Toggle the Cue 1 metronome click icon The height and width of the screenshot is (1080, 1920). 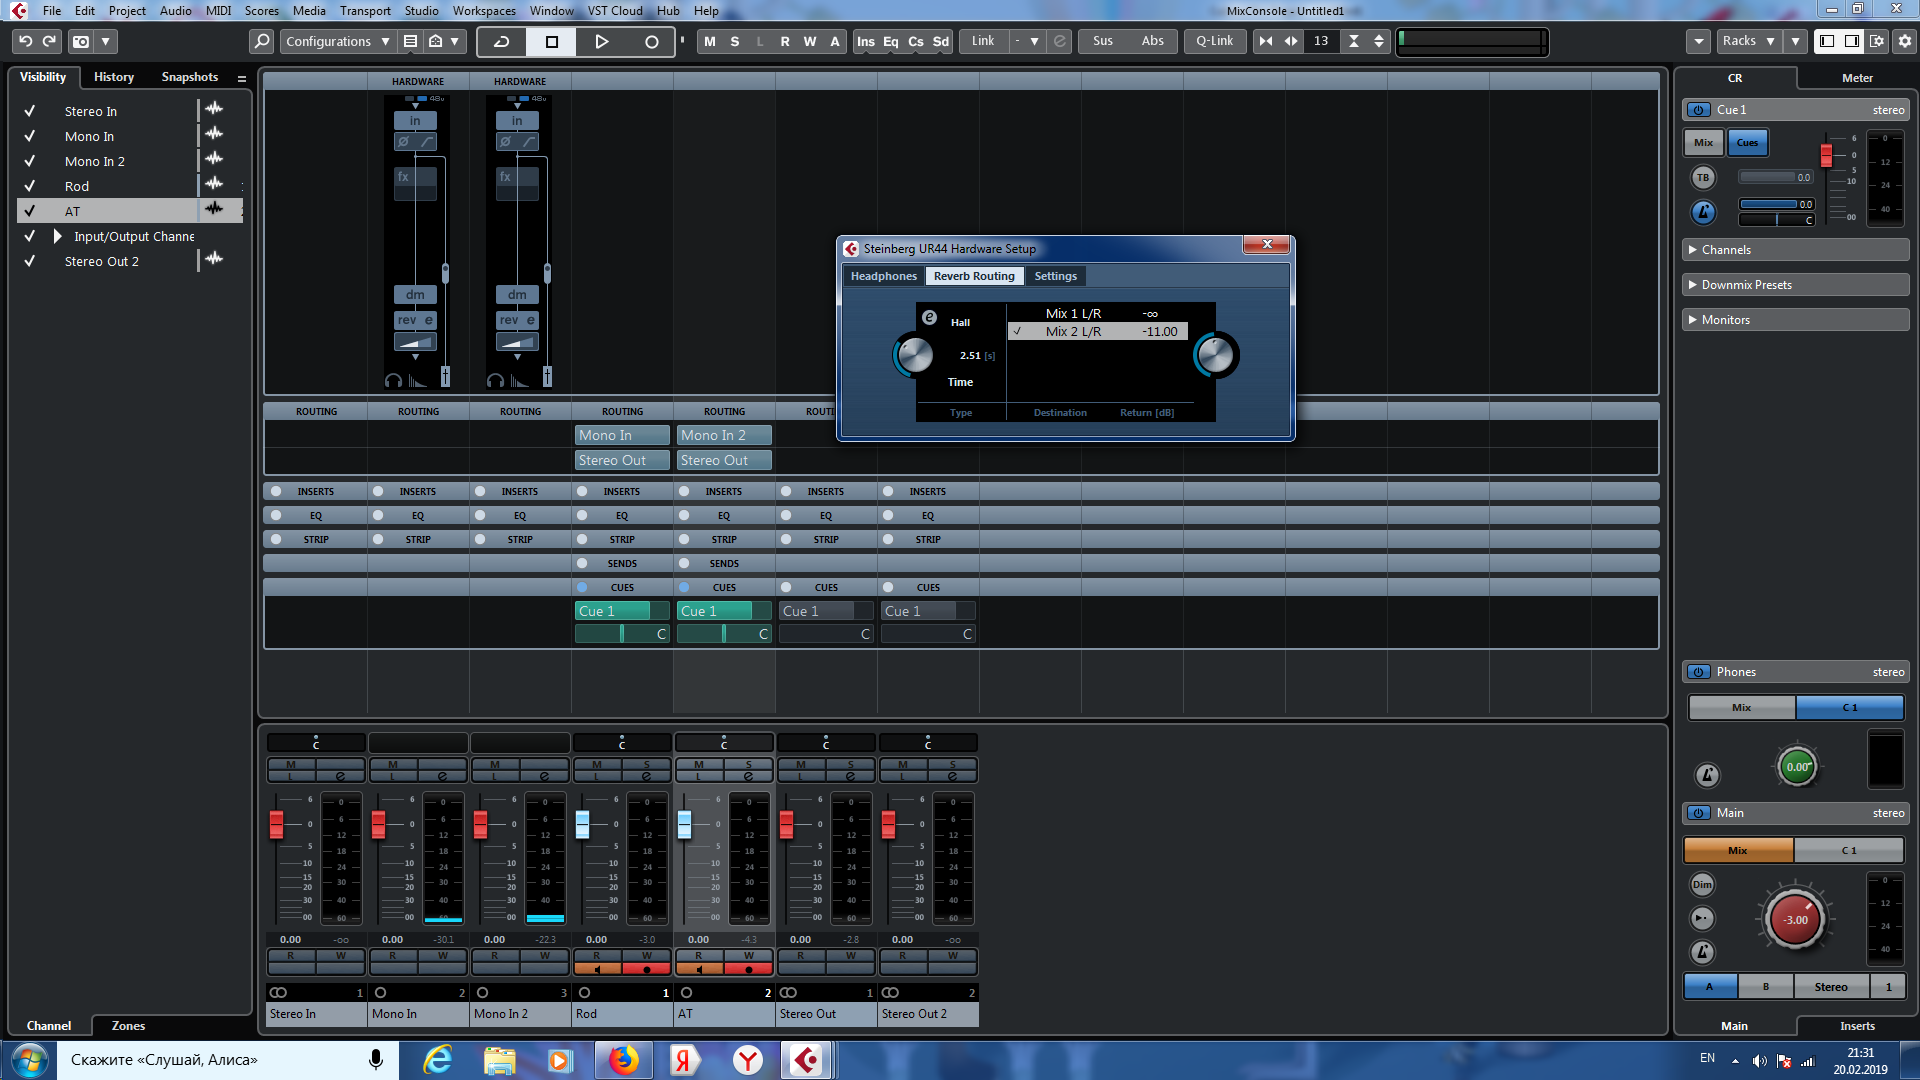pyautogui.click(x=1703, y=212)
